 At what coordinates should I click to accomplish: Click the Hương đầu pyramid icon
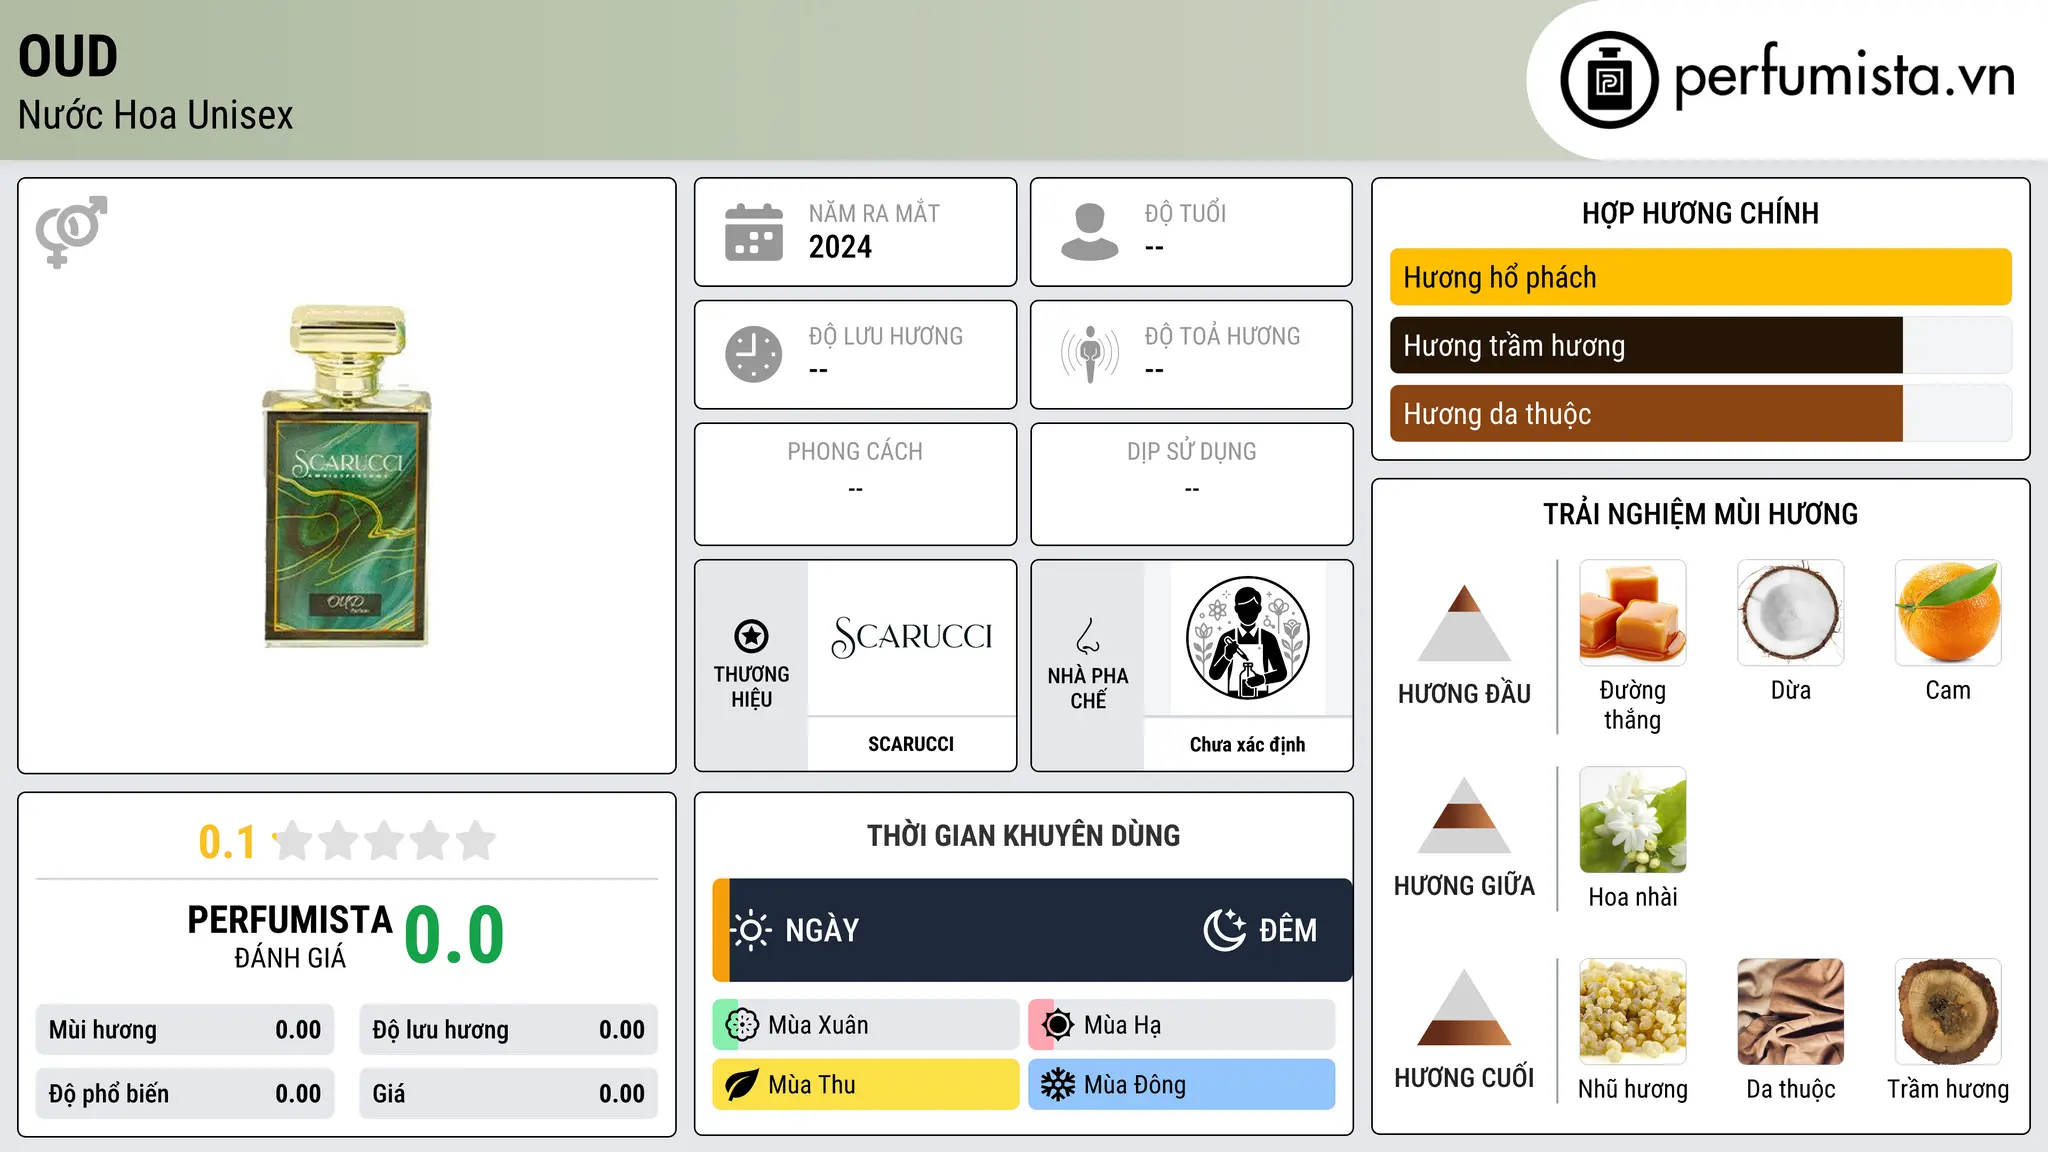coord(1464,623)
